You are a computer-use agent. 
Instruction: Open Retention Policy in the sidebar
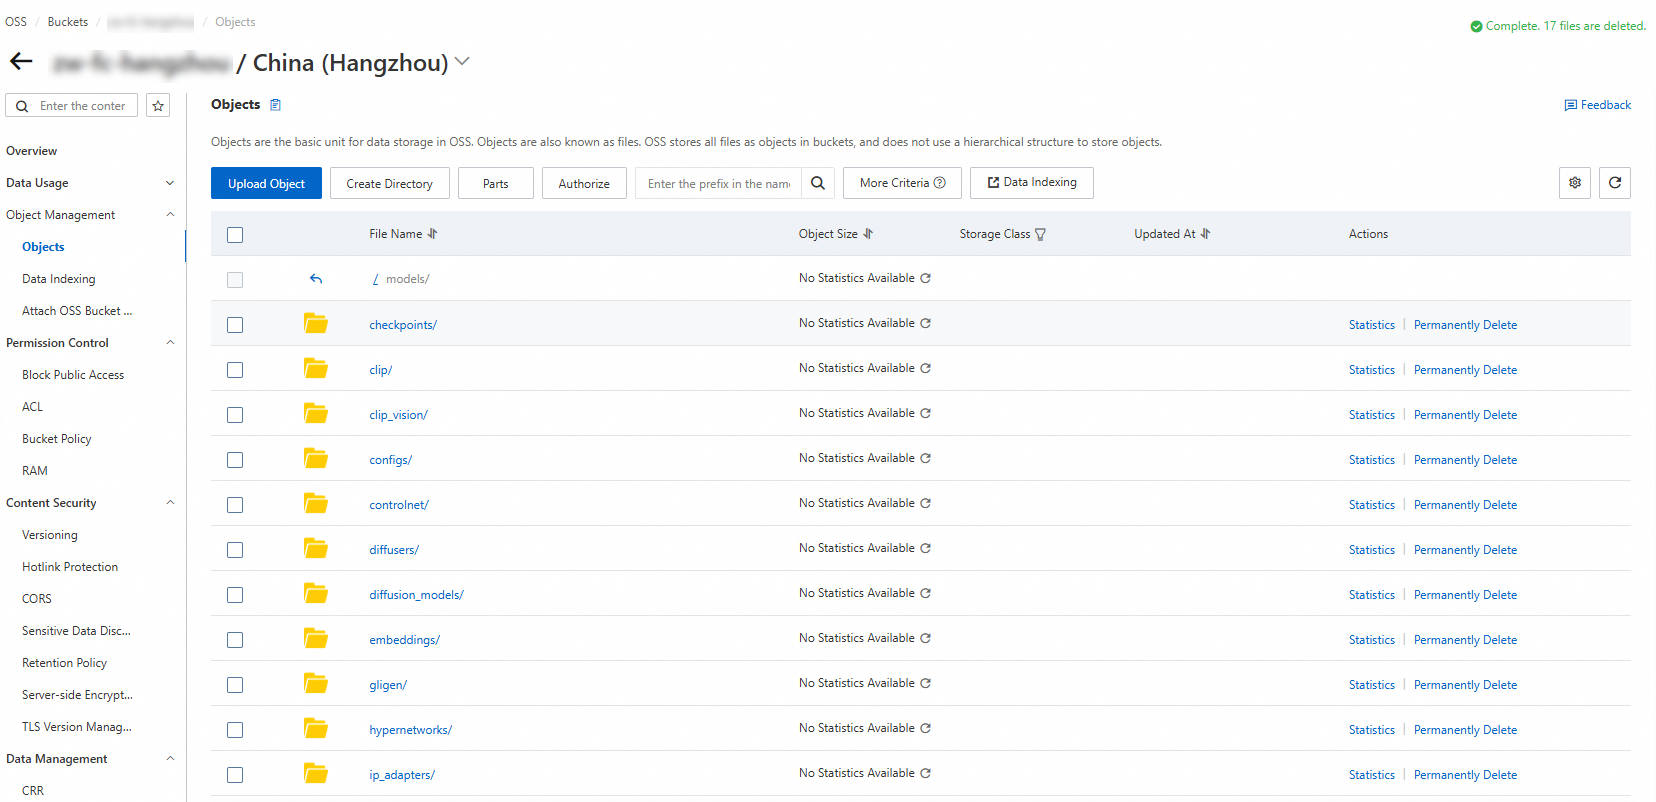tap(65, 663)
